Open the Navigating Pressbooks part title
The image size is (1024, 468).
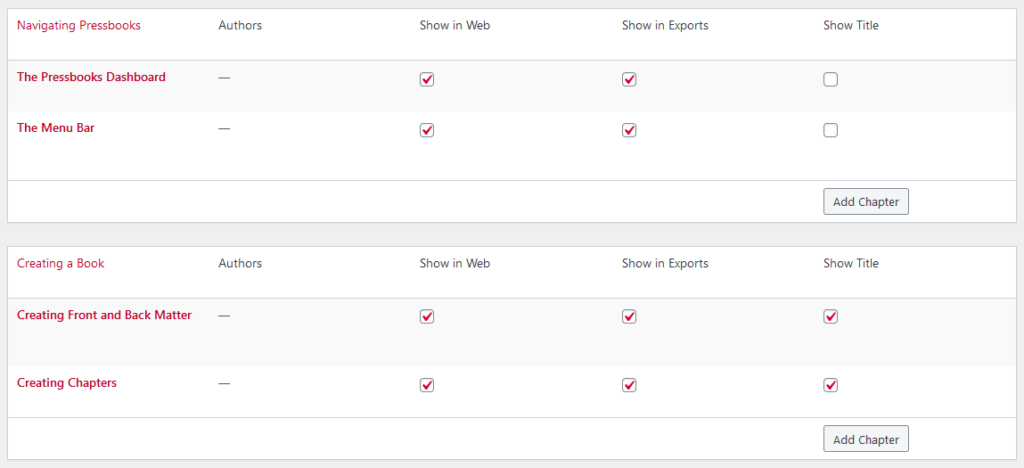tap(79, 26)
